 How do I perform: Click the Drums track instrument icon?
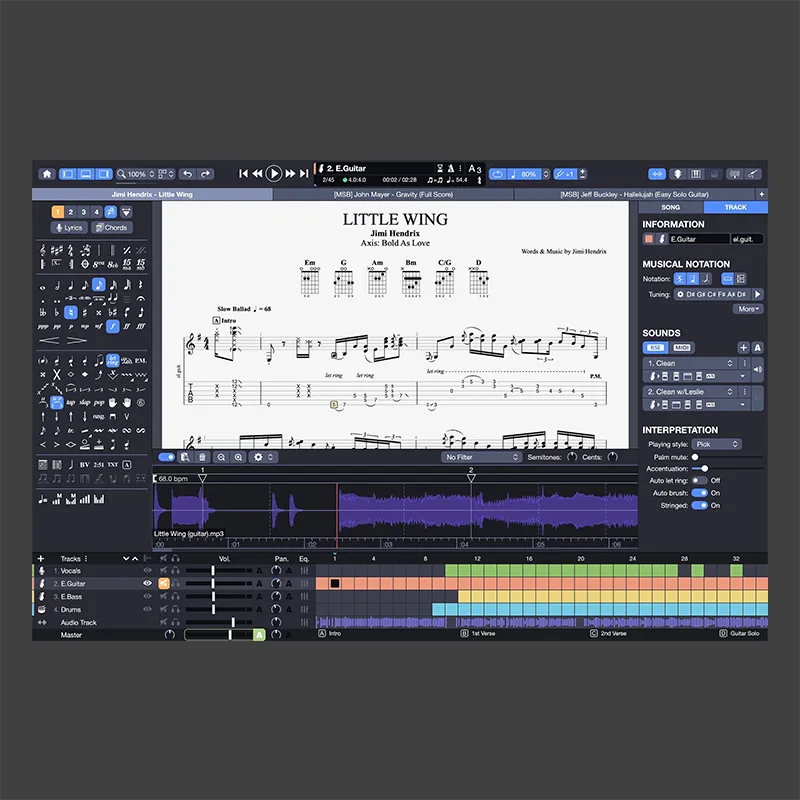point(42,609)
